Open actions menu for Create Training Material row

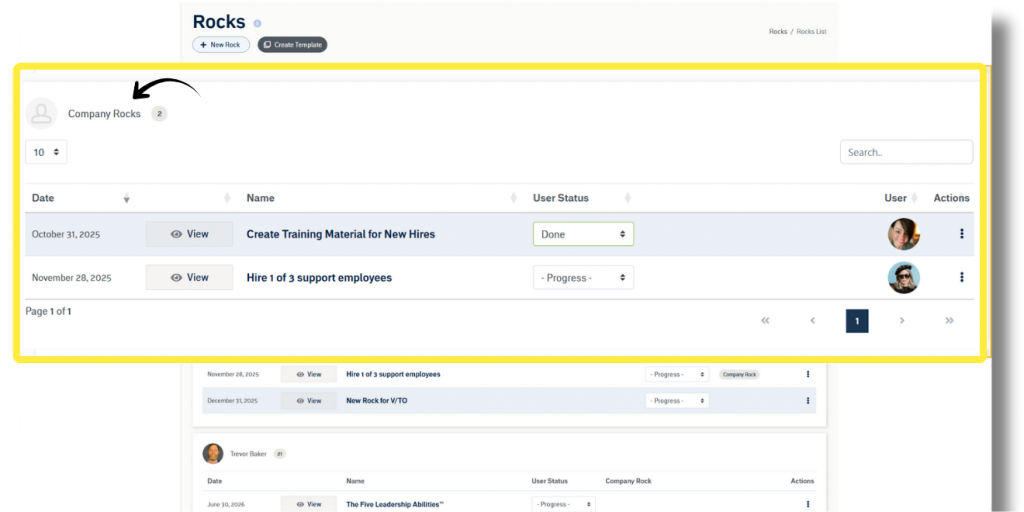tap(962, 234)
